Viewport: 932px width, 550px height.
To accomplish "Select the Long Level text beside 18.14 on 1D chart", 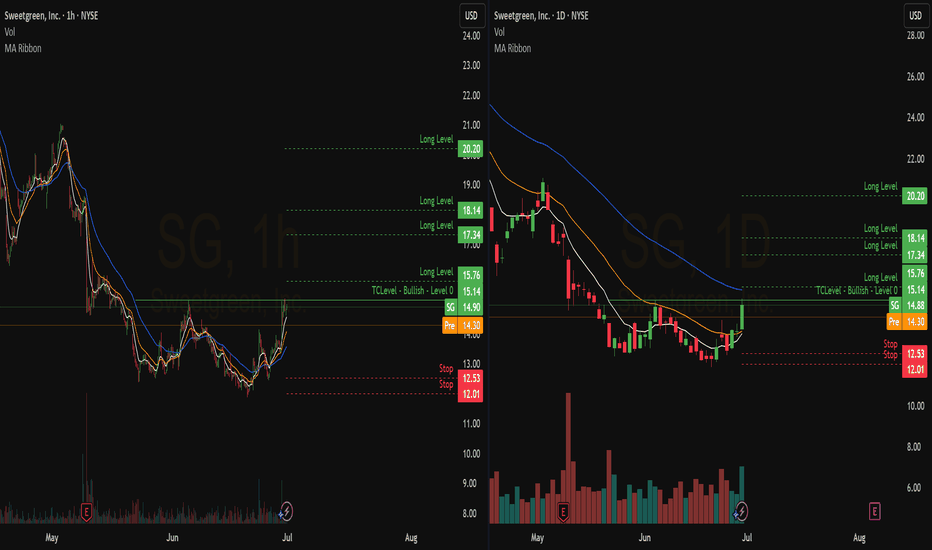I will pos(880,228).
